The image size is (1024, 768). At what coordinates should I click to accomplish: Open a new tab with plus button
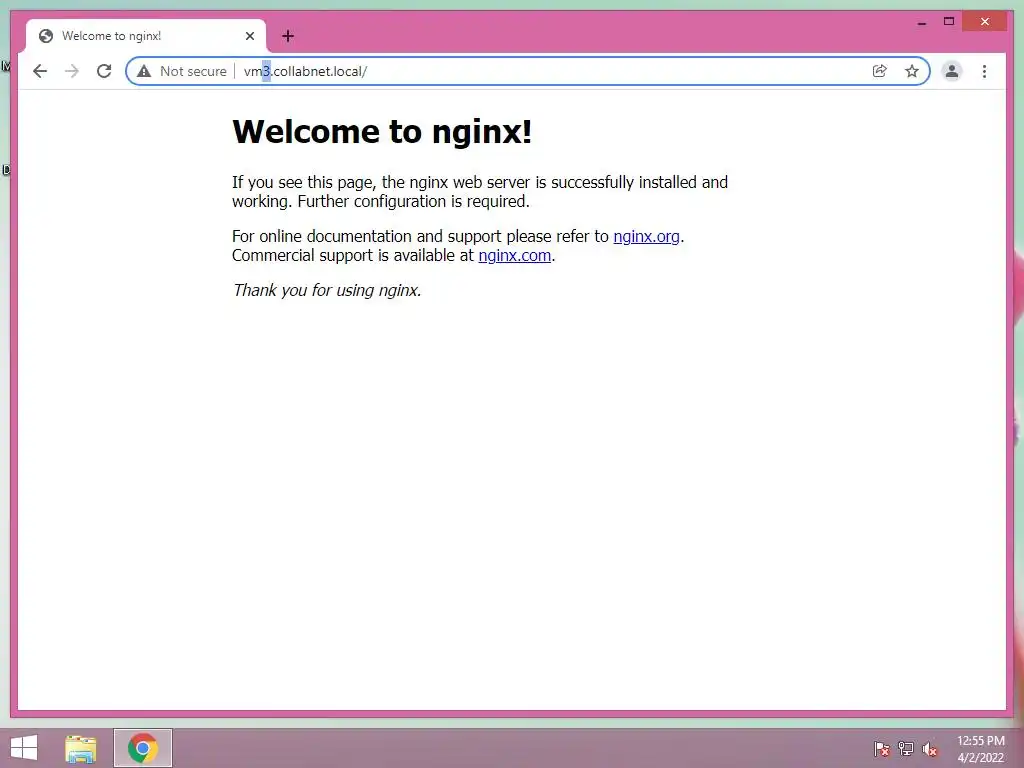(287, 36)
